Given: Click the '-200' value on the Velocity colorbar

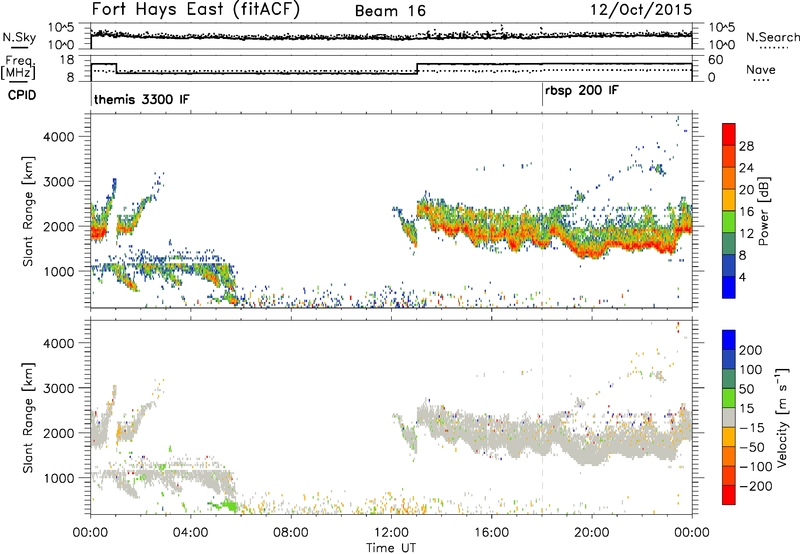Looking at the screenshot, I should 756,486.
